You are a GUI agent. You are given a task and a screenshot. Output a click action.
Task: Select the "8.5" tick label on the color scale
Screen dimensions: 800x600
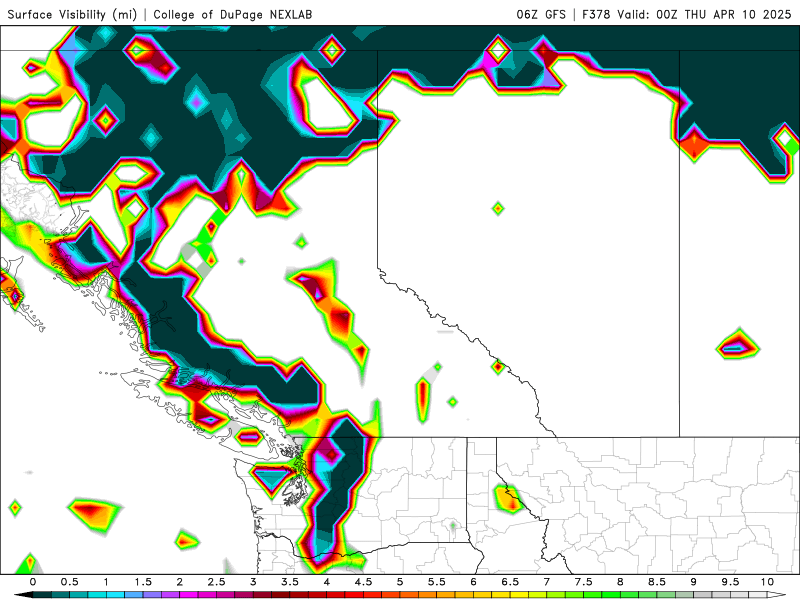click(x=657, y=582)
